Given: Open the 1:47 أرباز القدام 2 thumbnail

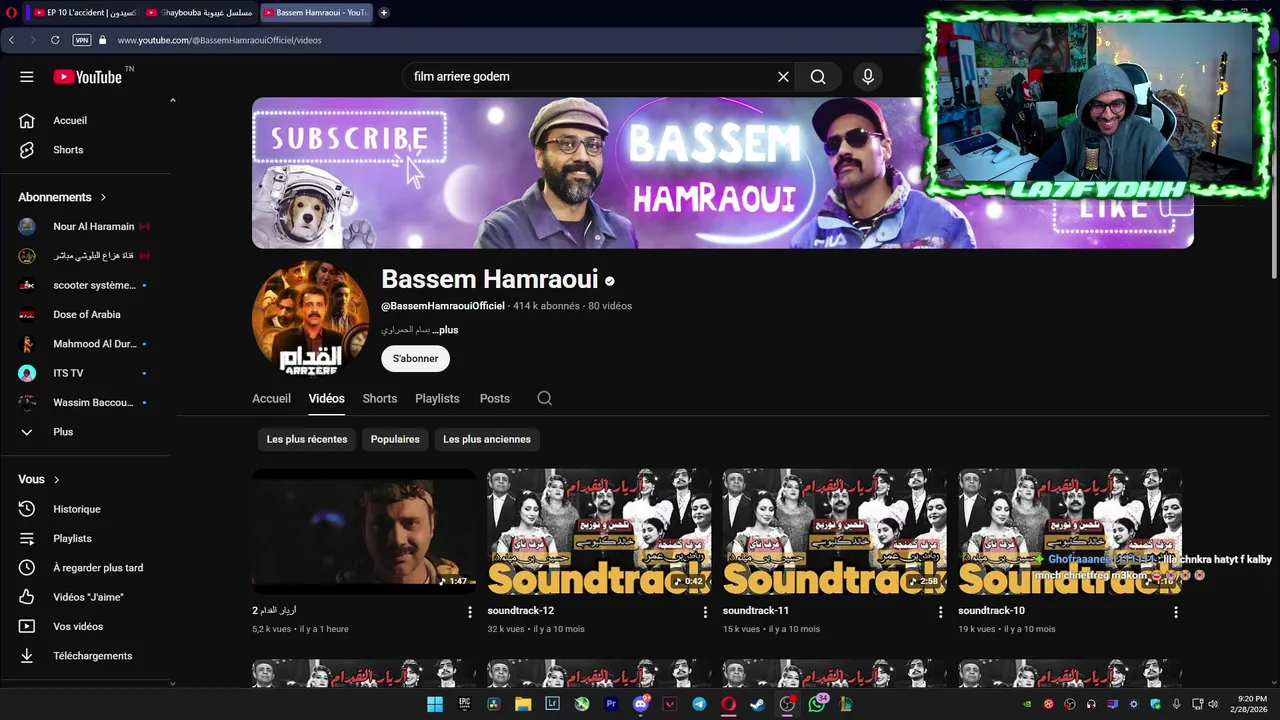Looking at the screenshot, I should (x=364, y=531).
